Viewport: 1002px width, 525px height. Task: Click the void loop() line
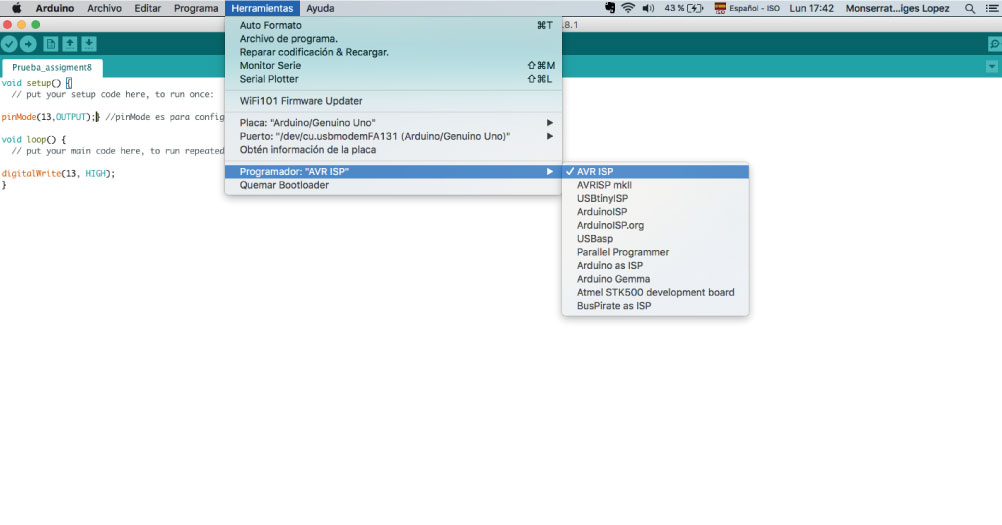[x=33, y=139]
